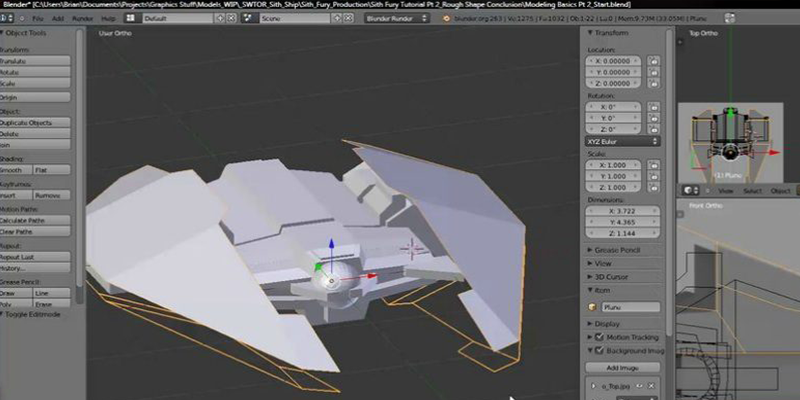Viewport: 800px width, 400px height.
Task: Lock the Location X value
Action: [x=653, y=61]
